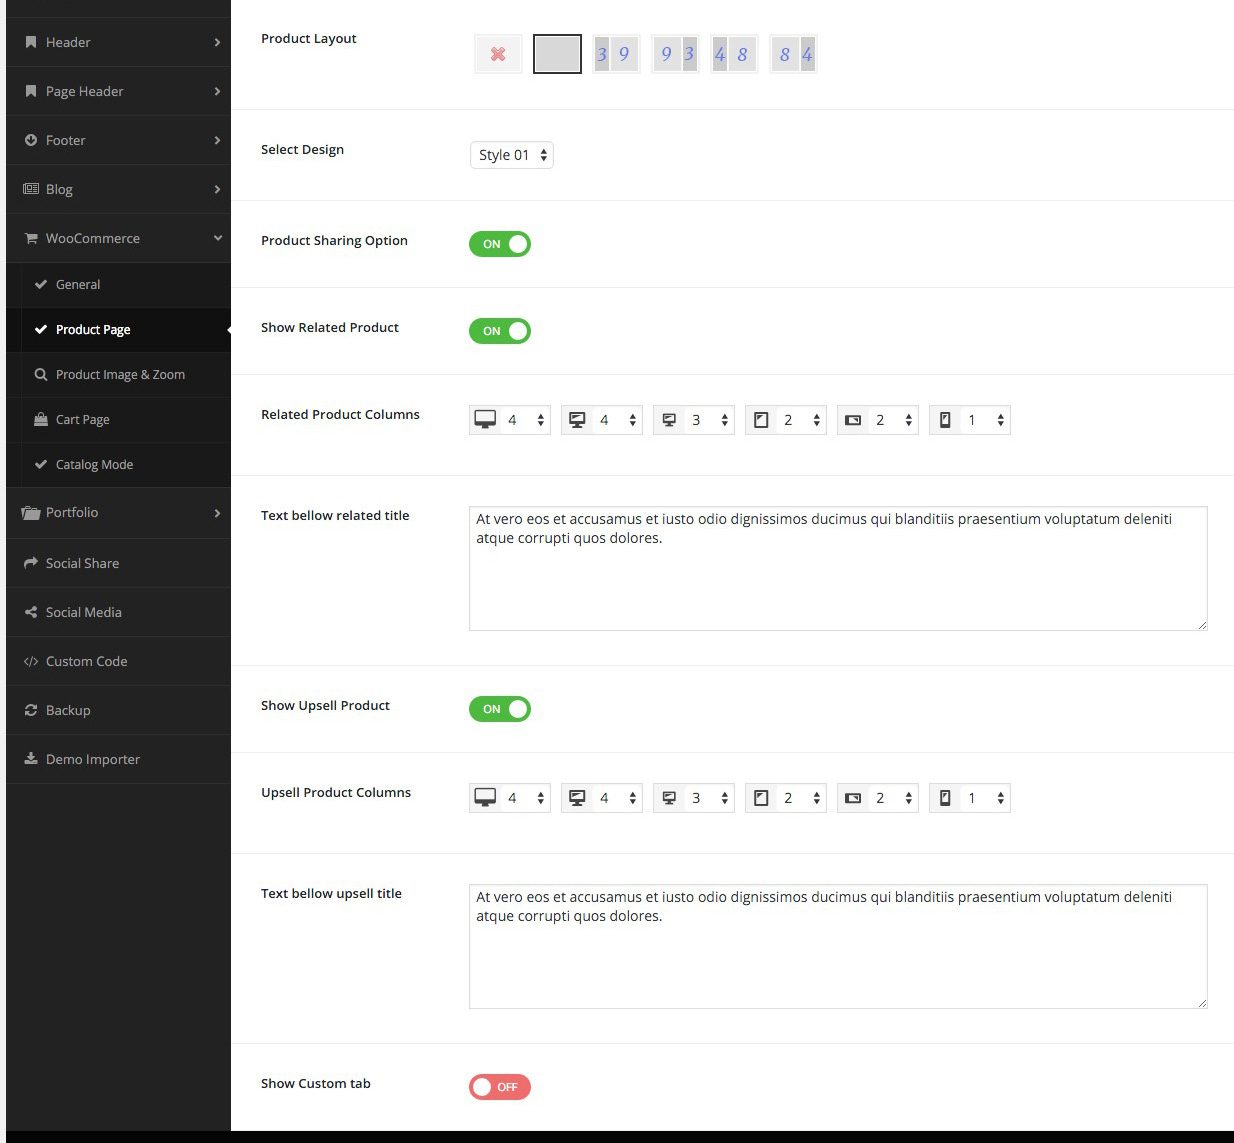Expand the Header menu chevron
The width and height of the screenshot is (1234, 1143).
[217, 42]
